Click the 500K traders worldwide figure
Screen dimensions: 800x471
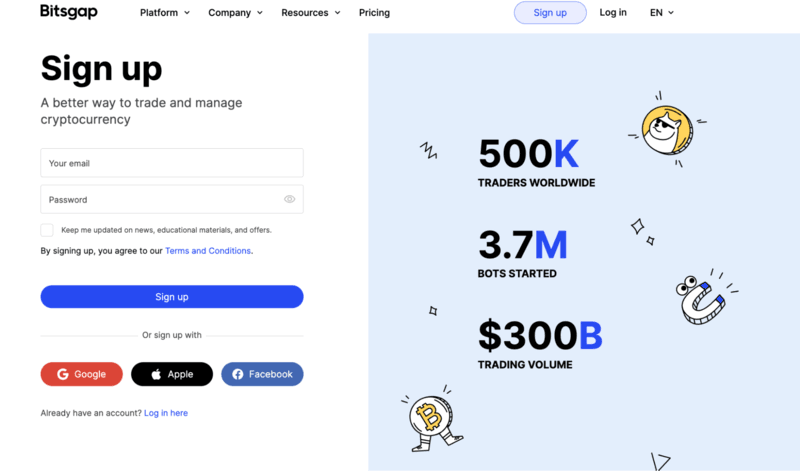pos(529,153)
